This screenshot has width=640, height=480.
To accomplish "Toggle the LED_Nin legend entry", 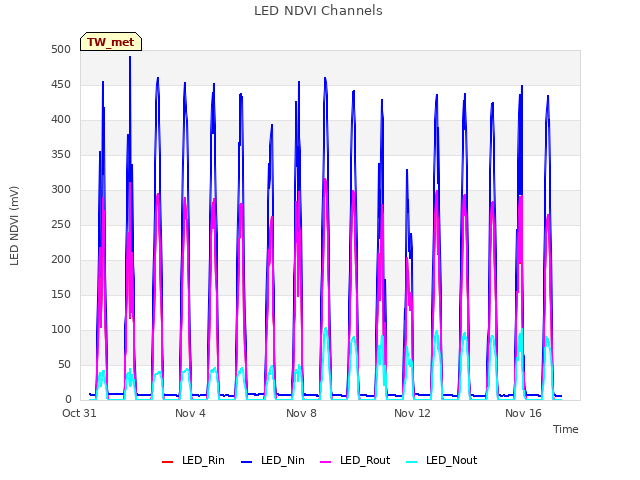I will (273, 460).
